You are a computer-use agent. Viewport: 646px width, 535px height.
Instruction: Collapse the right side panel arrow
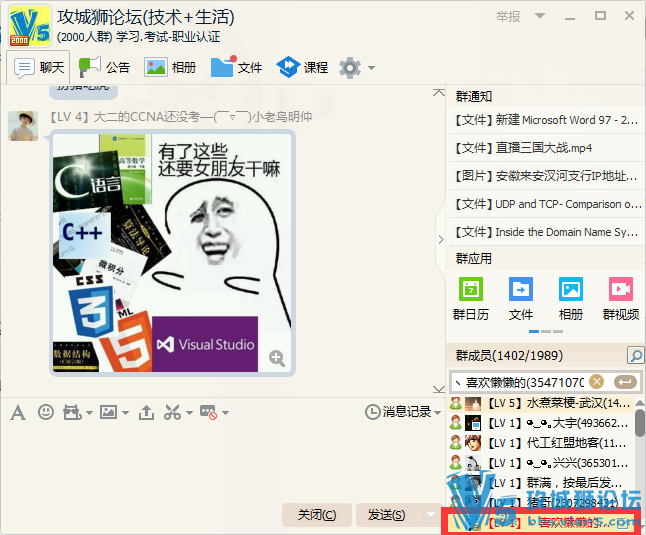point(441,239)
